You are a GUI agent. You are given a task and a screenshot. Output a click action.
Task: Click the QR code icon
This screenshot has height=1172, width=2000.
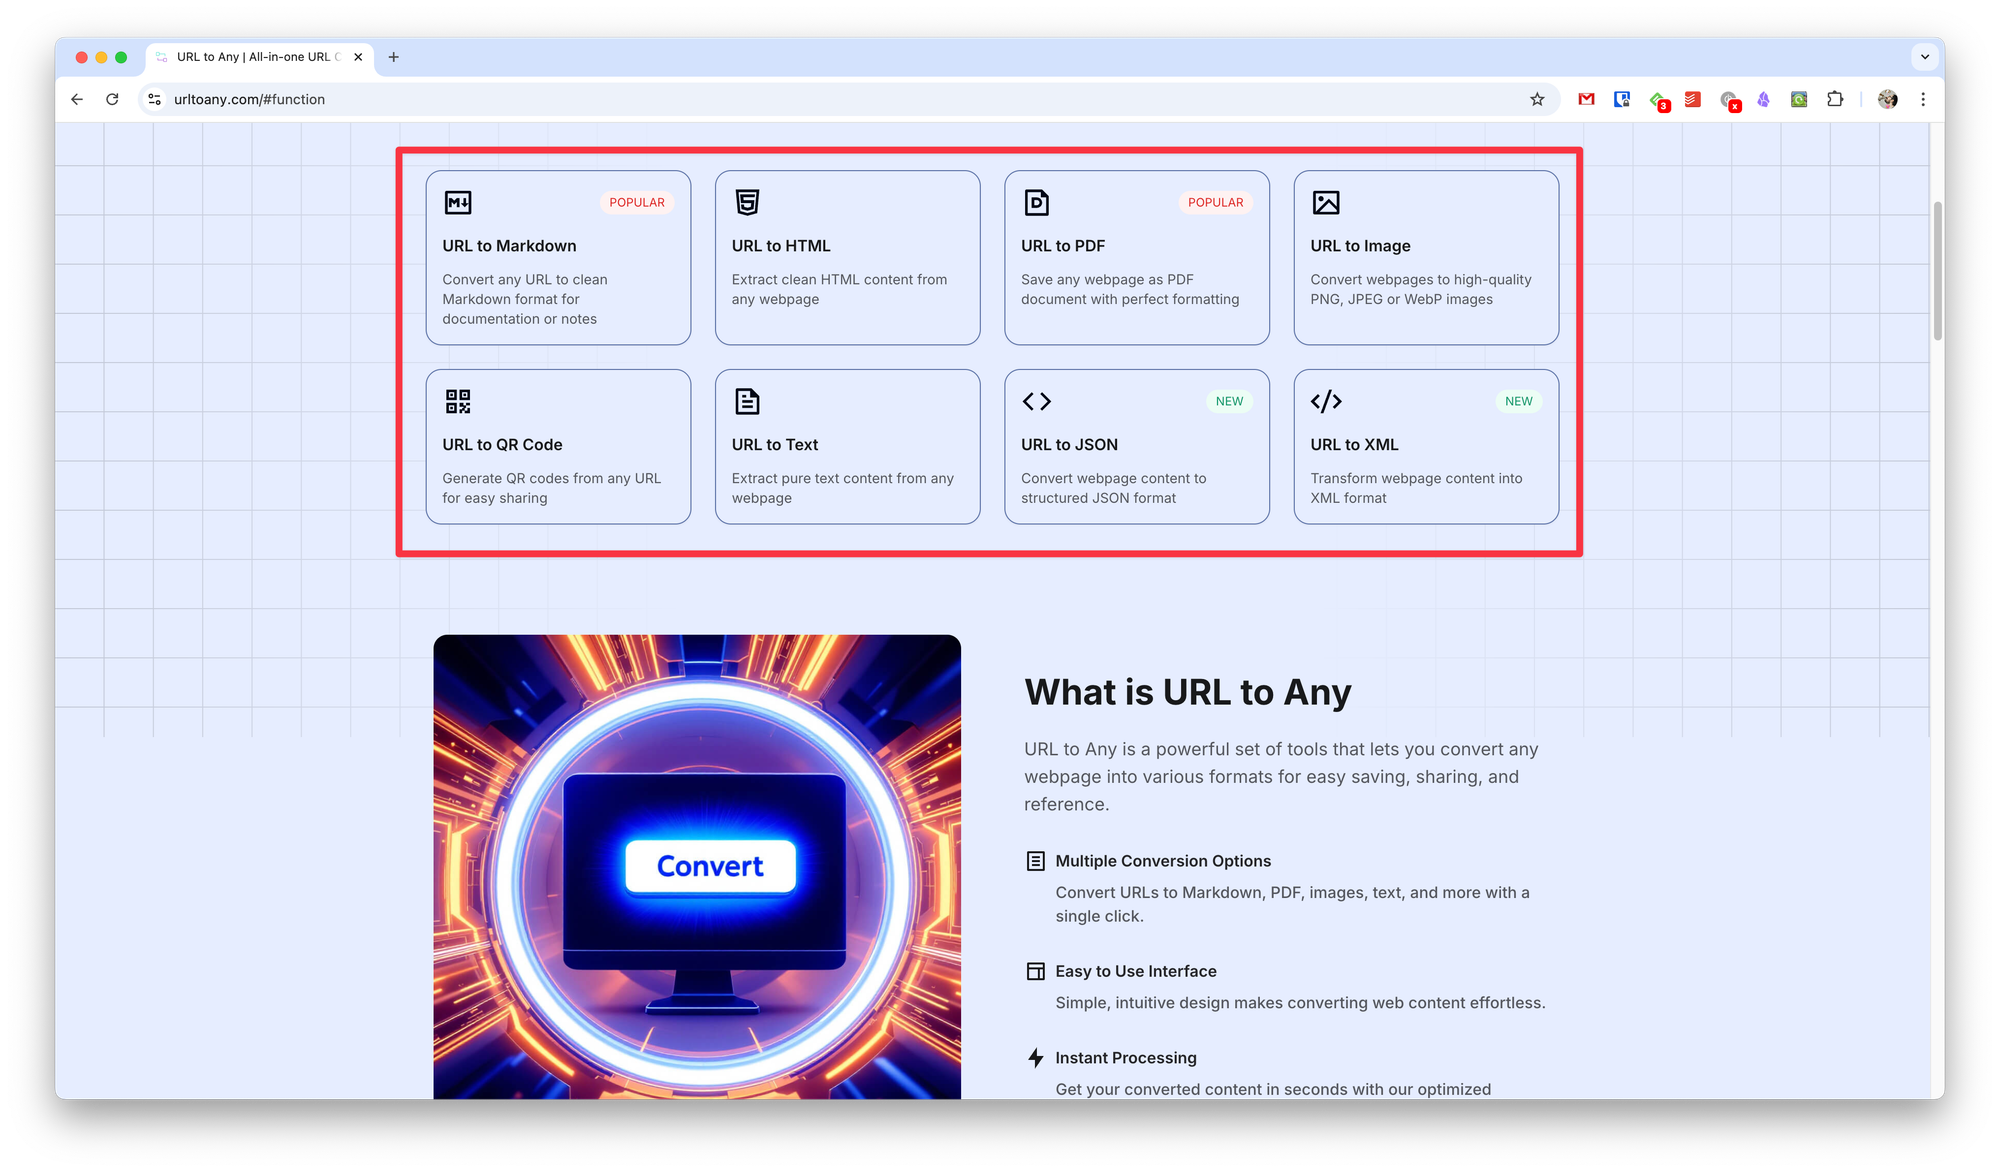tap(458, 401)
